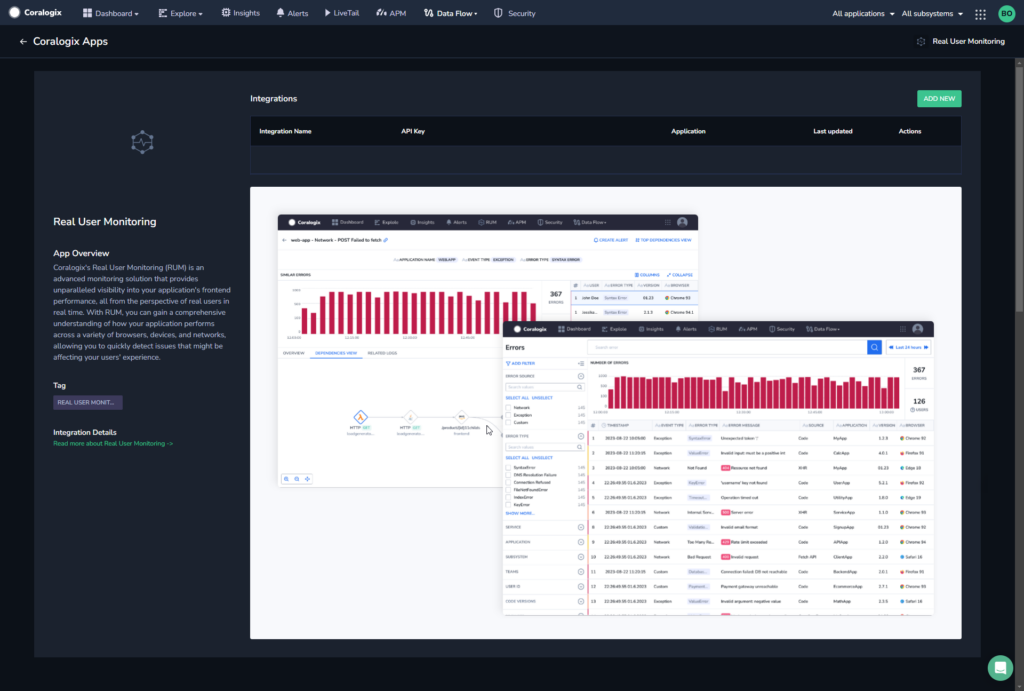Open the All subsystems filter dropdown

pyautogui.click(x=932, y=14)
